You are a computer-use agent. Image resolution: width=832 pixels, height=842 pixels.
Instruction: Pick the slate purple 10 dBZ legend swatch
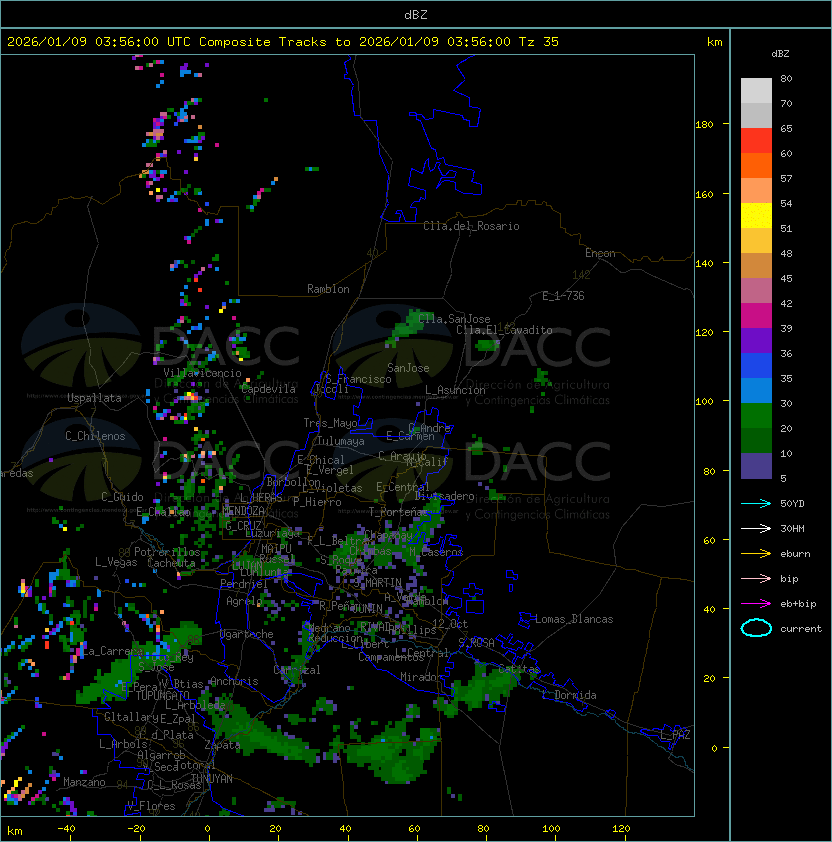point(756,466)
